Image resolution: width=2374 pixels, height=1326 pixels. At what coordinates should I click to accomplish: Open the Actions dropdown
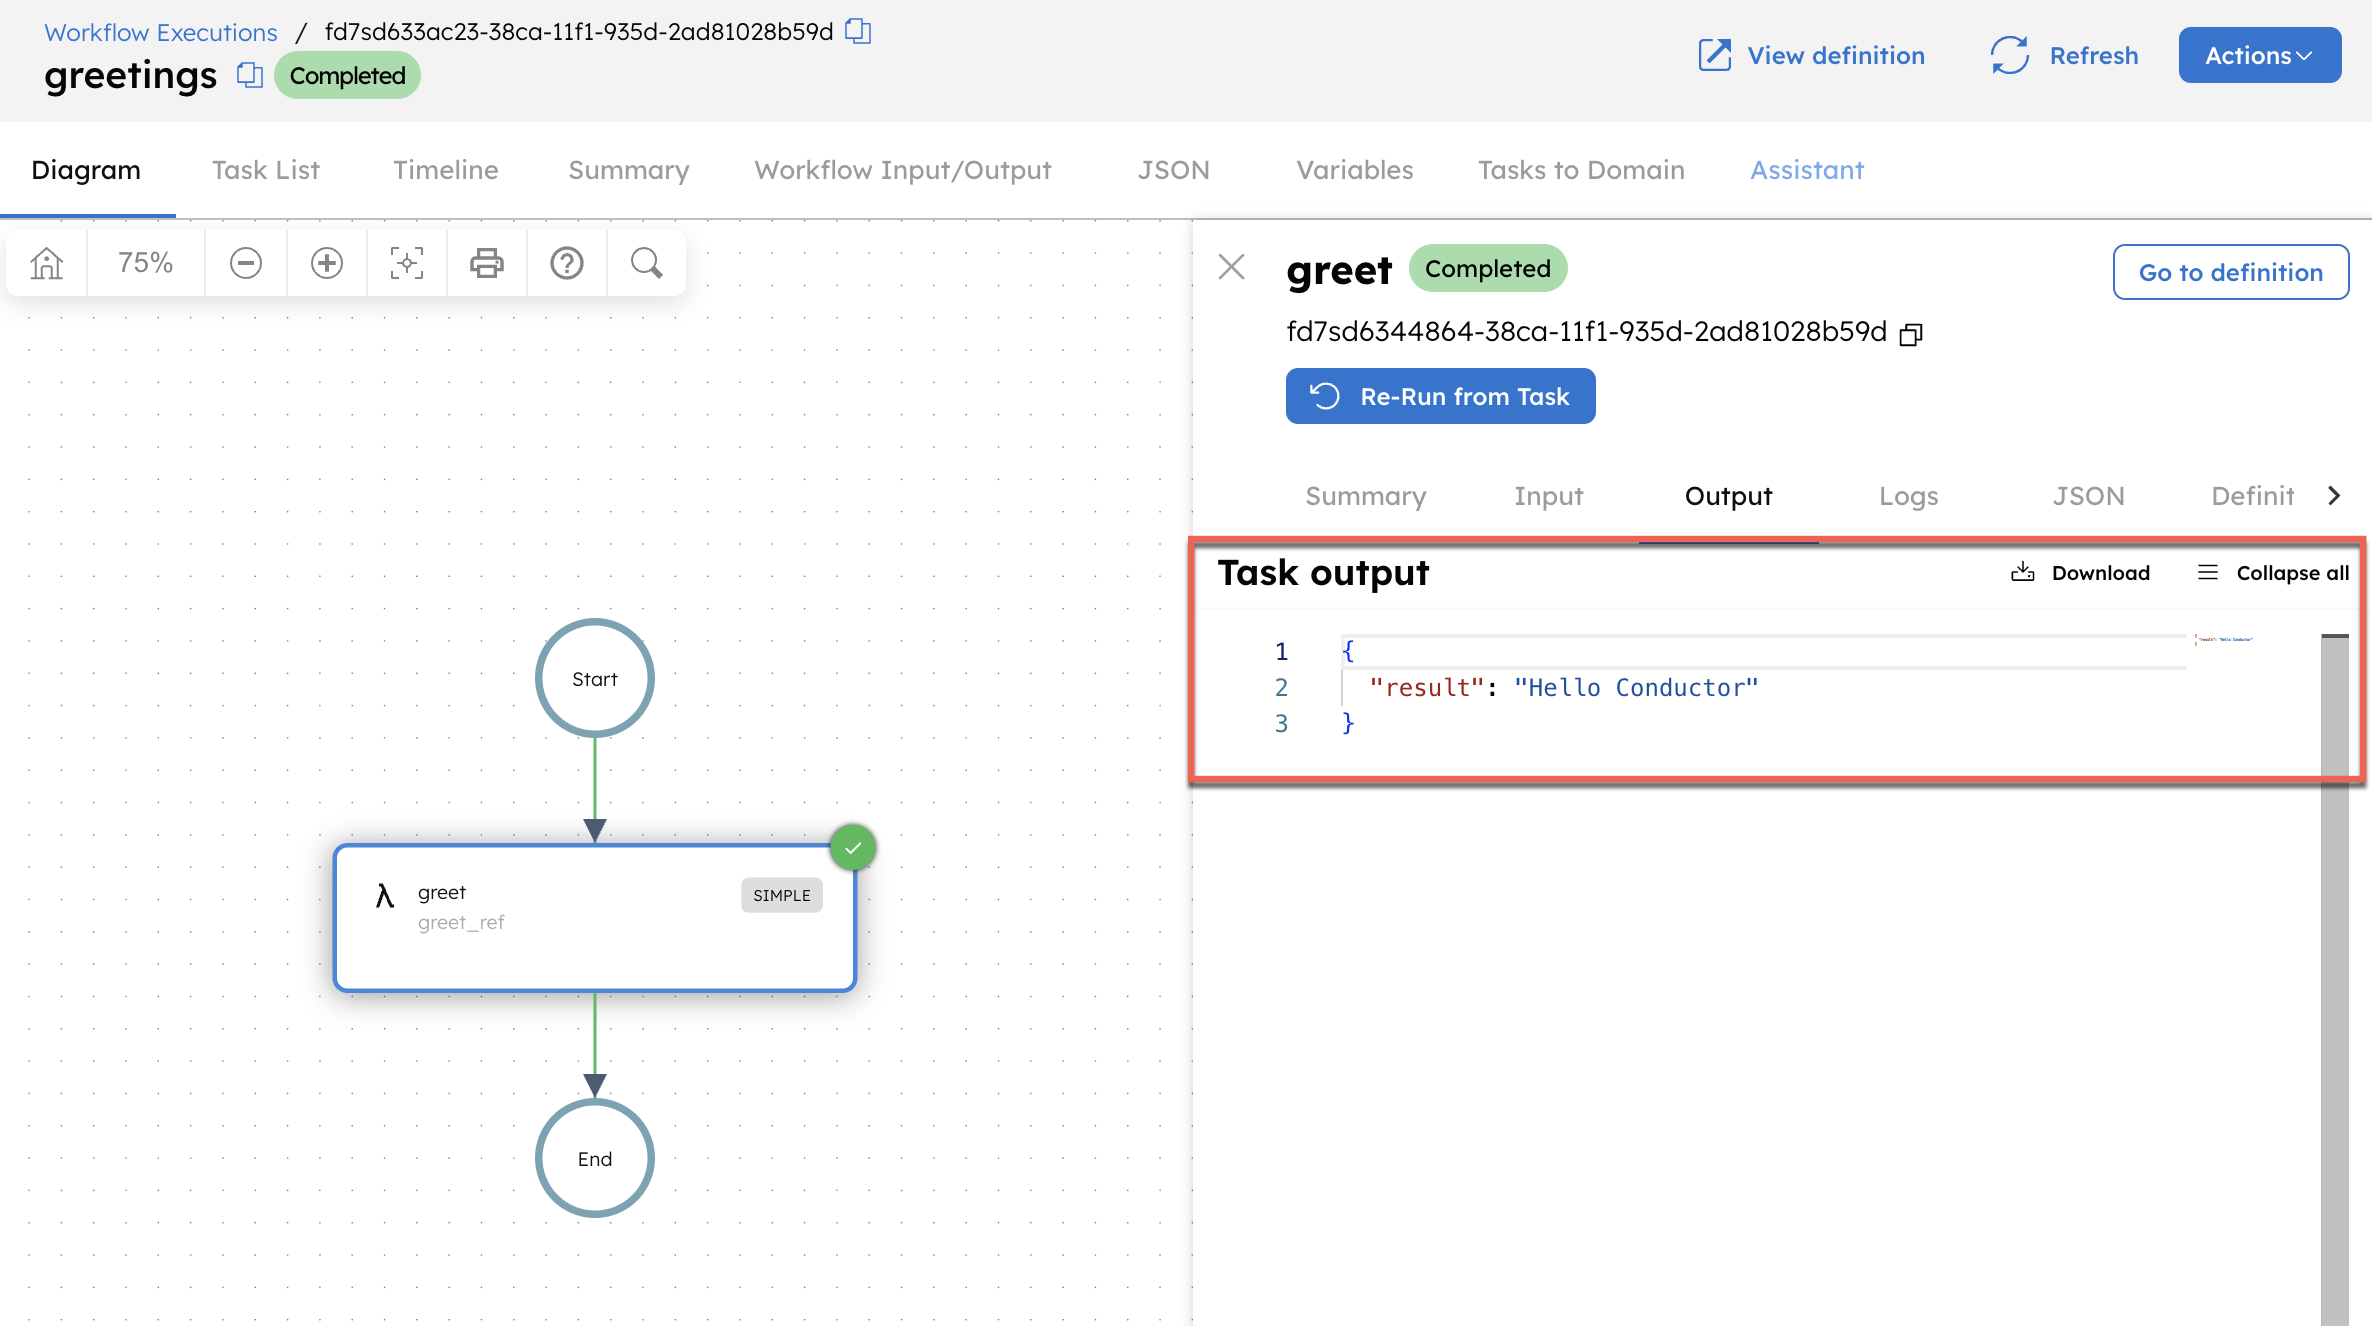(2259, 55)
